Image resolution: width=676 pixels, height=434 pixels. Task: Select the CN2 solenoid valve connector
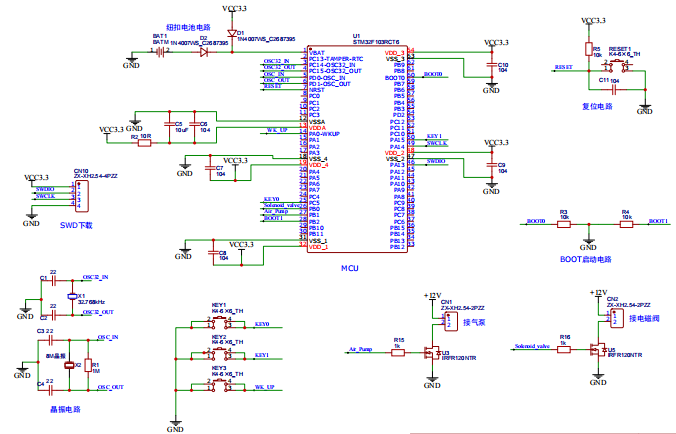617,318
